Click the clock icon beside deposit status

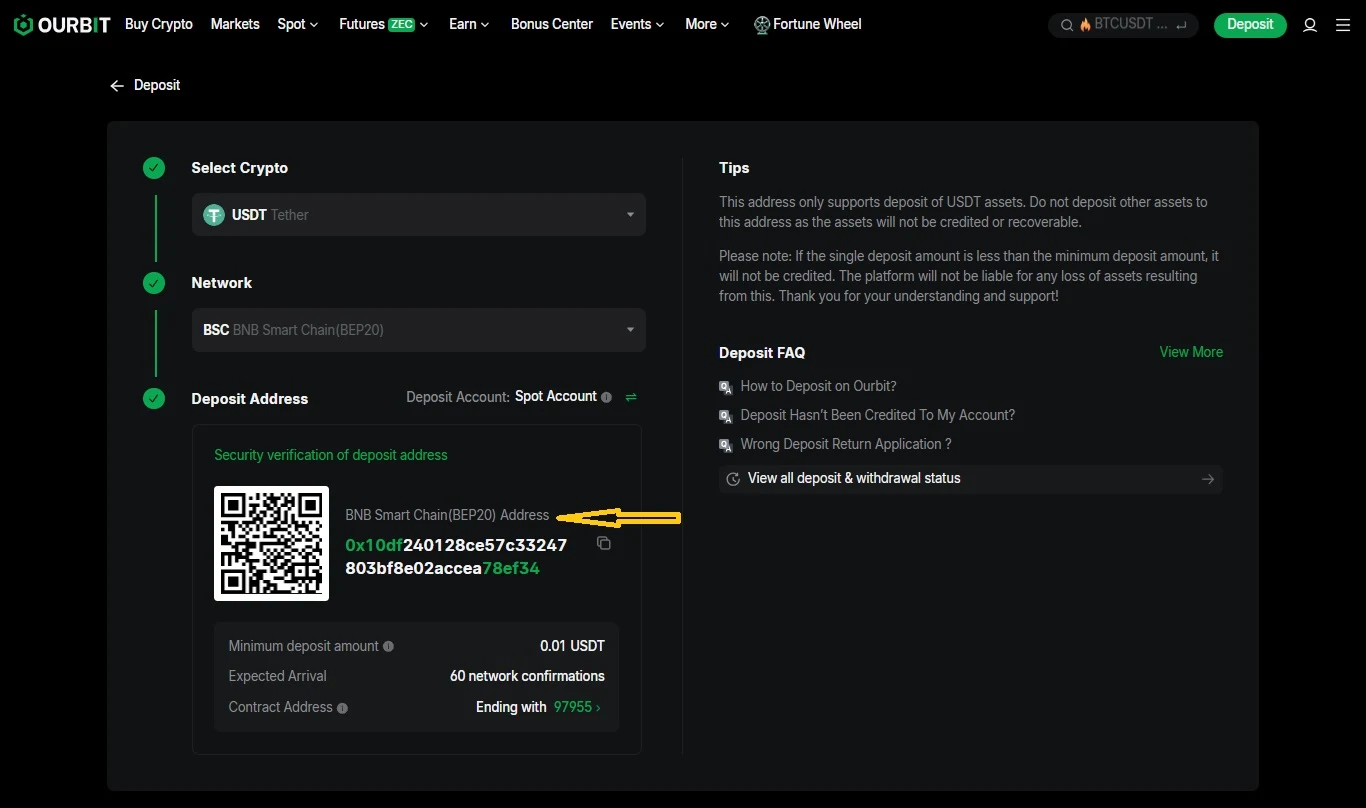733,479
